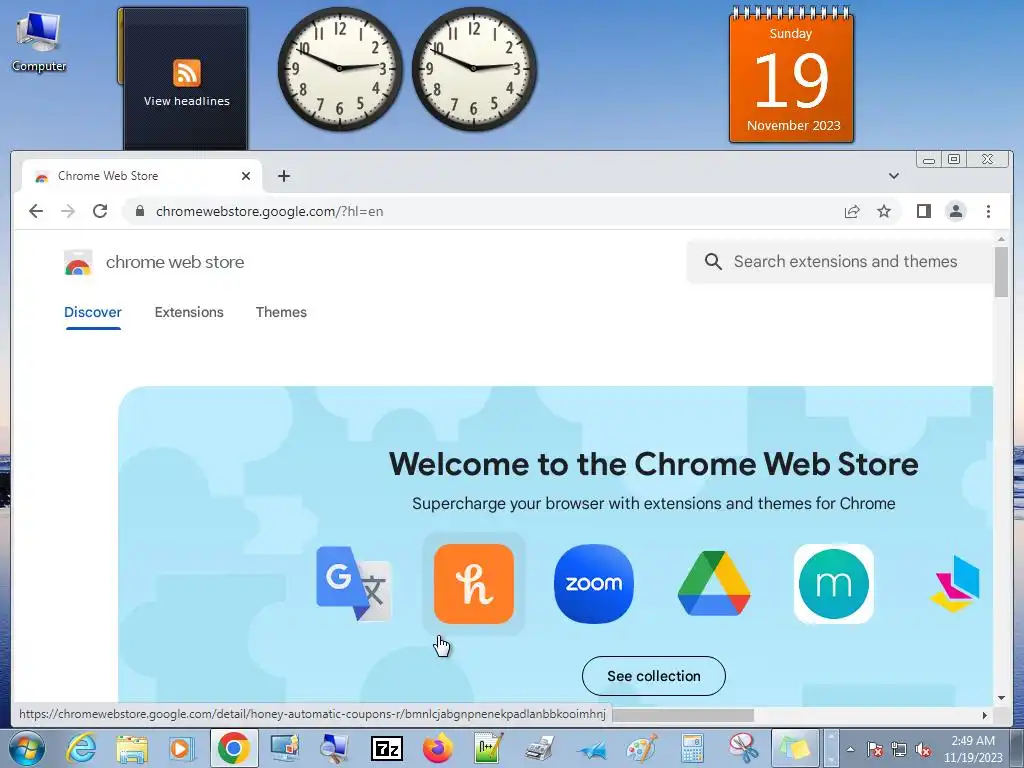The width and height of the screenshot is (1024, 768).
Task: Click the calendar gadget showing Sunday 19
Action: point(792,75)
